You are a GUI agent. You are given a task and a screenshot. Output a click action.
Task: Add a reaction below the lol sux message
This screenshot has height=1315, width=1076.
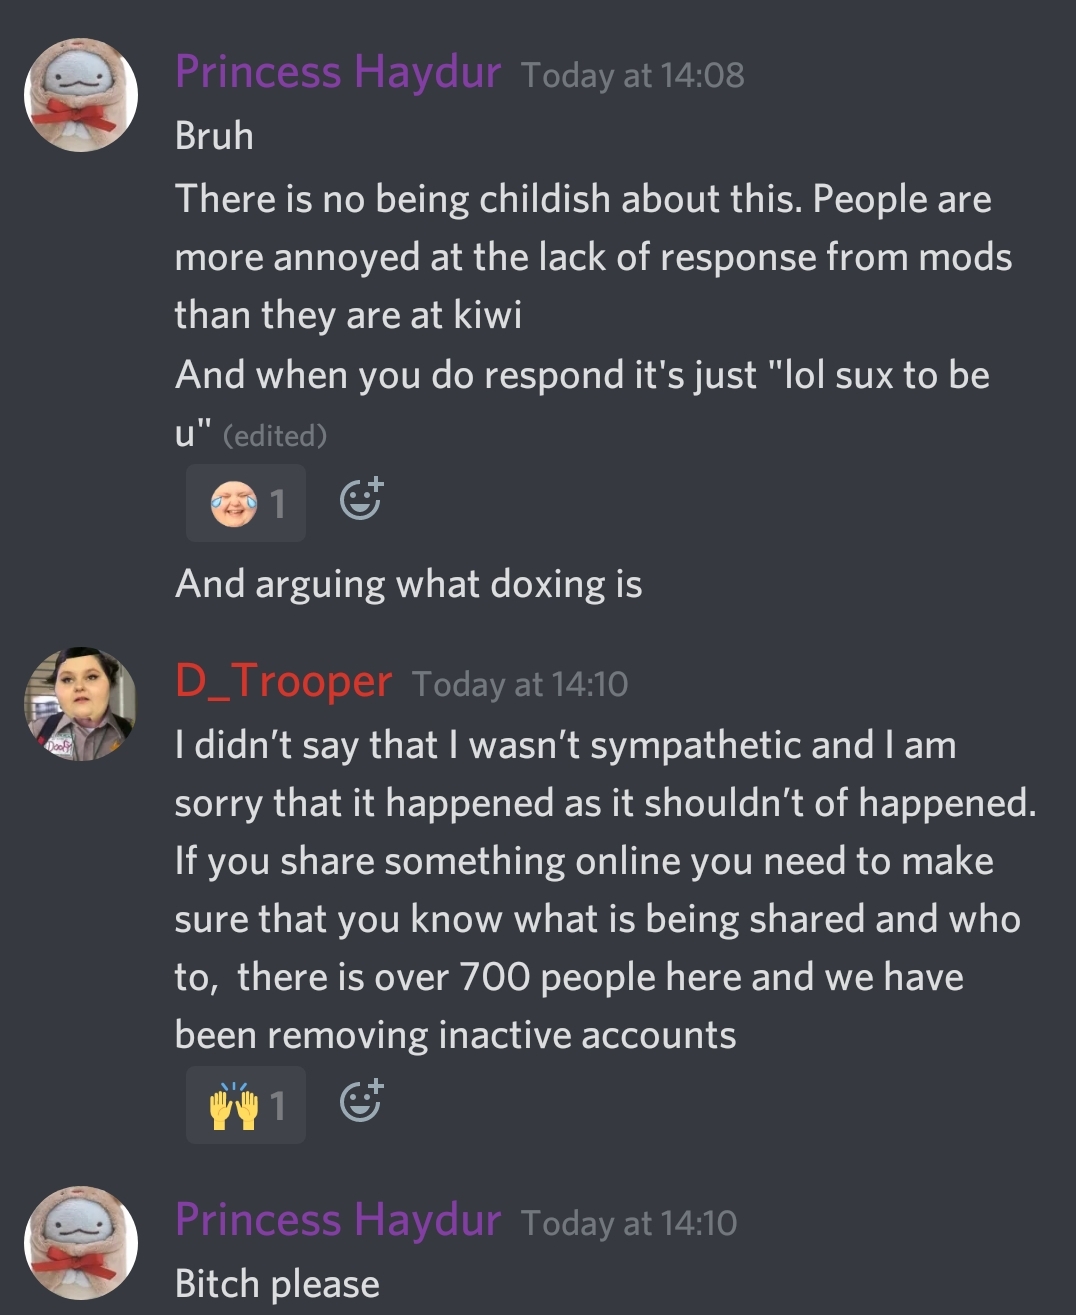point(361,500)
